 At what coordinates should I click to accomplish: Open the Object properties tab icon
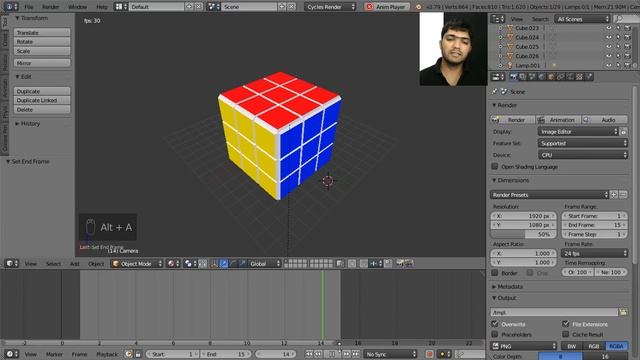pos(551,77)
